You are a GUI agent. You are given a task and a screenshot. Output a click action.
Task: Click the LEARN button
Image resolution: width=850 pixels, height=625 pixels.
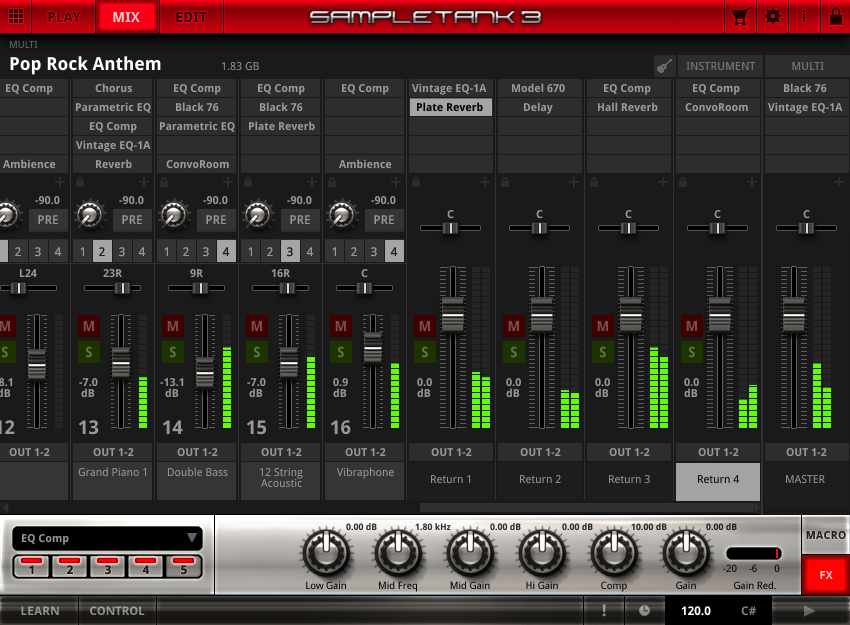coord(40,611)
